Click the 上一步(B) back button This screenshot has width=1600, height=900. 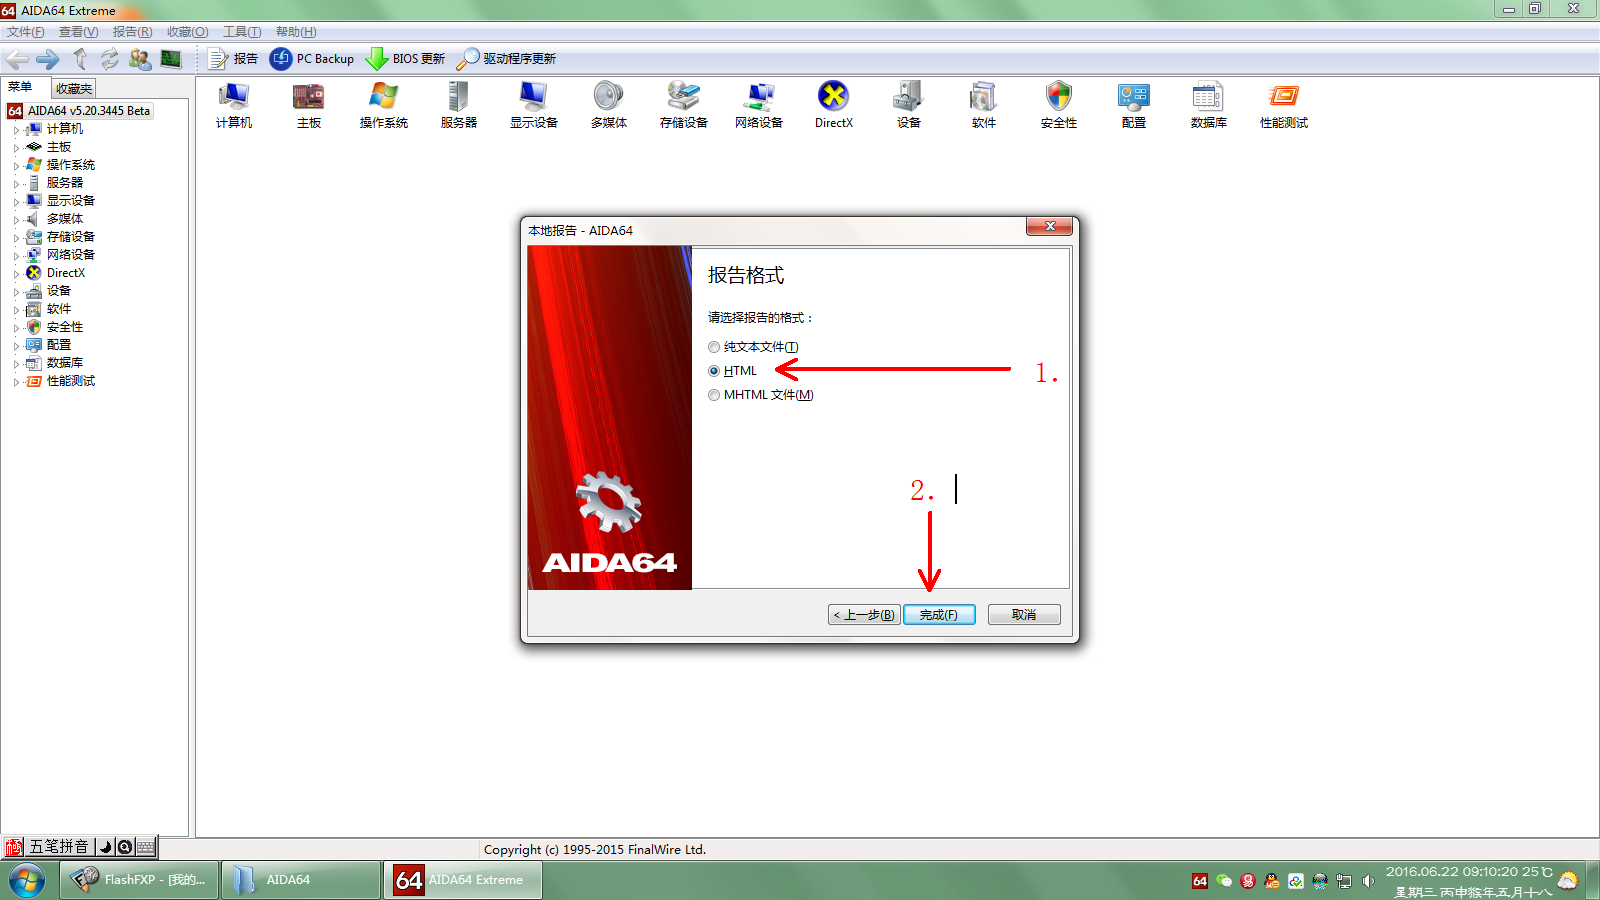864,615
